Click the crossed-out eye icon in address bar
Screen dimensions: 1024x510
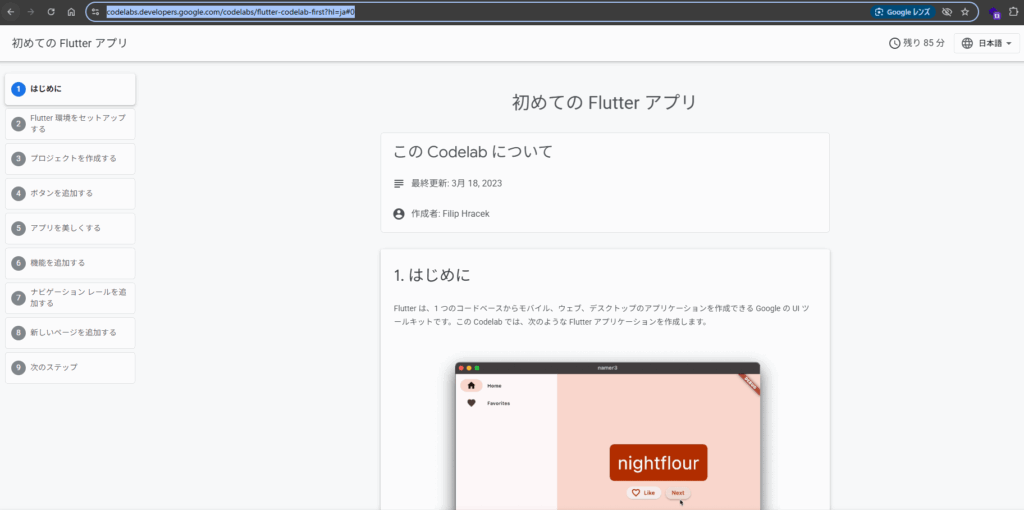pyautogui.click(x=947, y=12)
